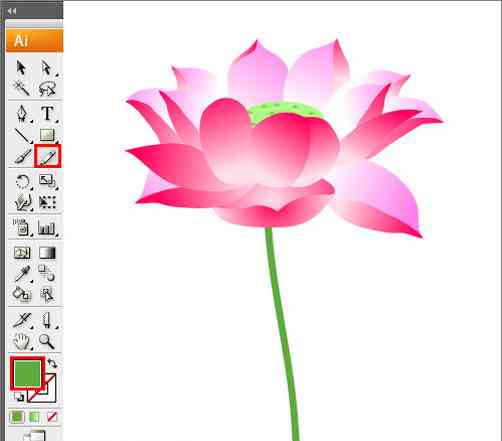Image resolution: width=502 pixels, height=441 pixels.
Task: Choose the Magic Wand tool
Action: (21, 88)
